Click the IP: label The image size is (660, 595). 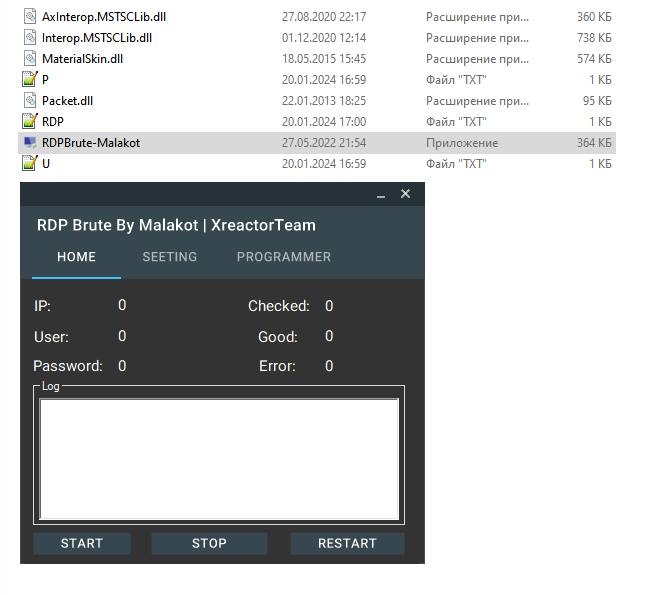click(x=43, y=306)
